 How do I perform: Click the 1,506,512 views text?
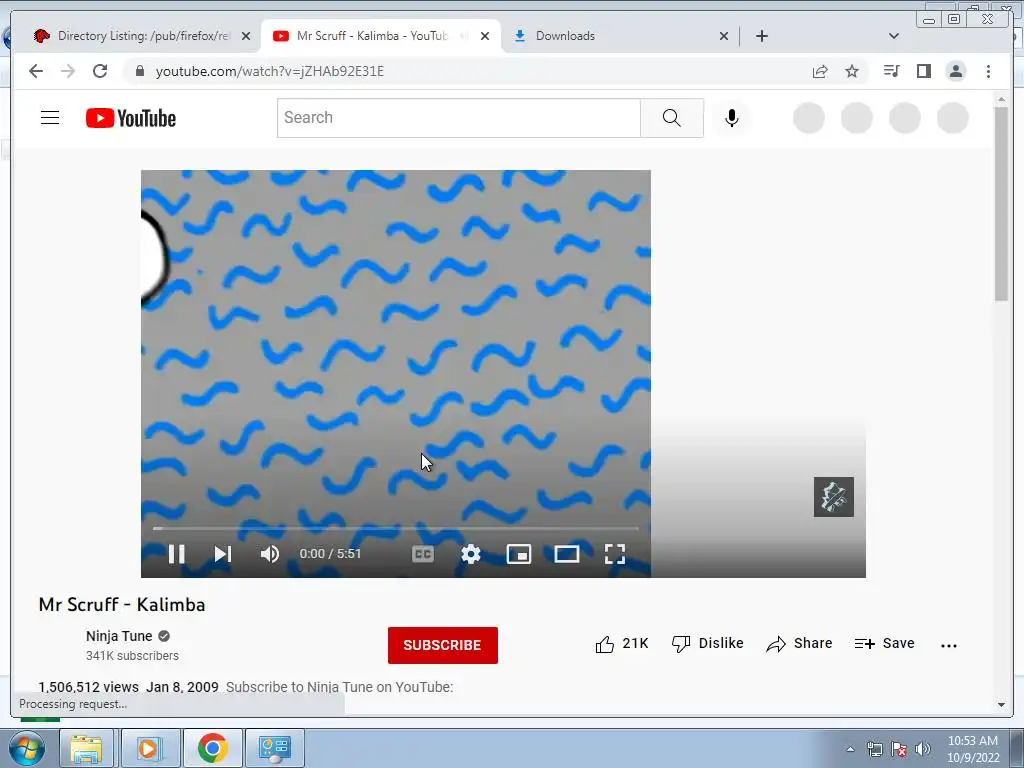pyautogui.click(x=88, y=687)
